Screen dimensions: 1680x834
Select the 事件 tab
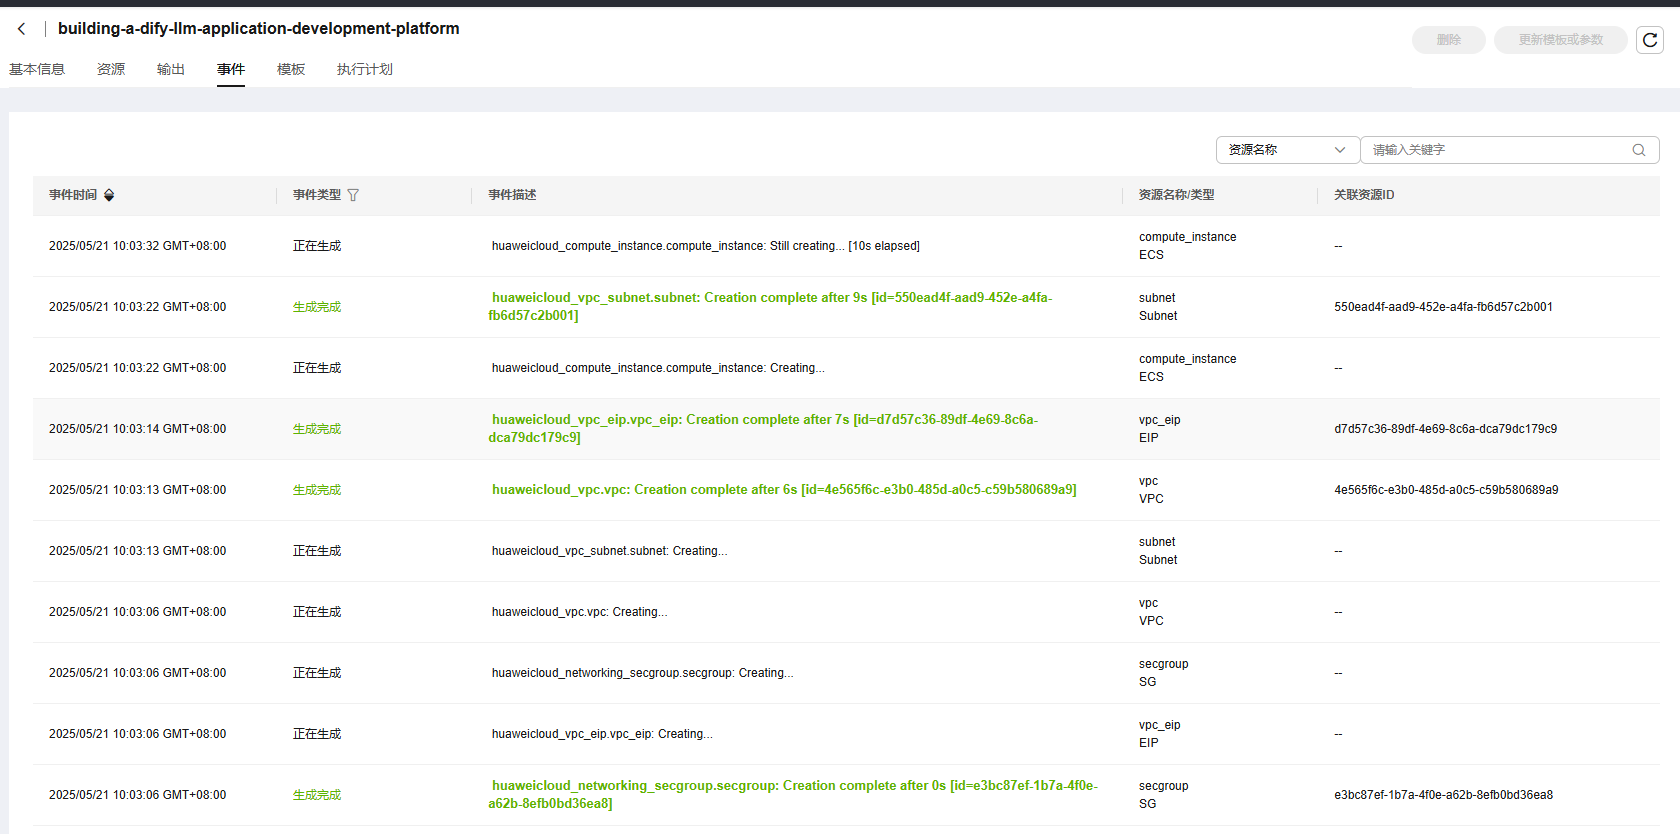coord(231,69)
